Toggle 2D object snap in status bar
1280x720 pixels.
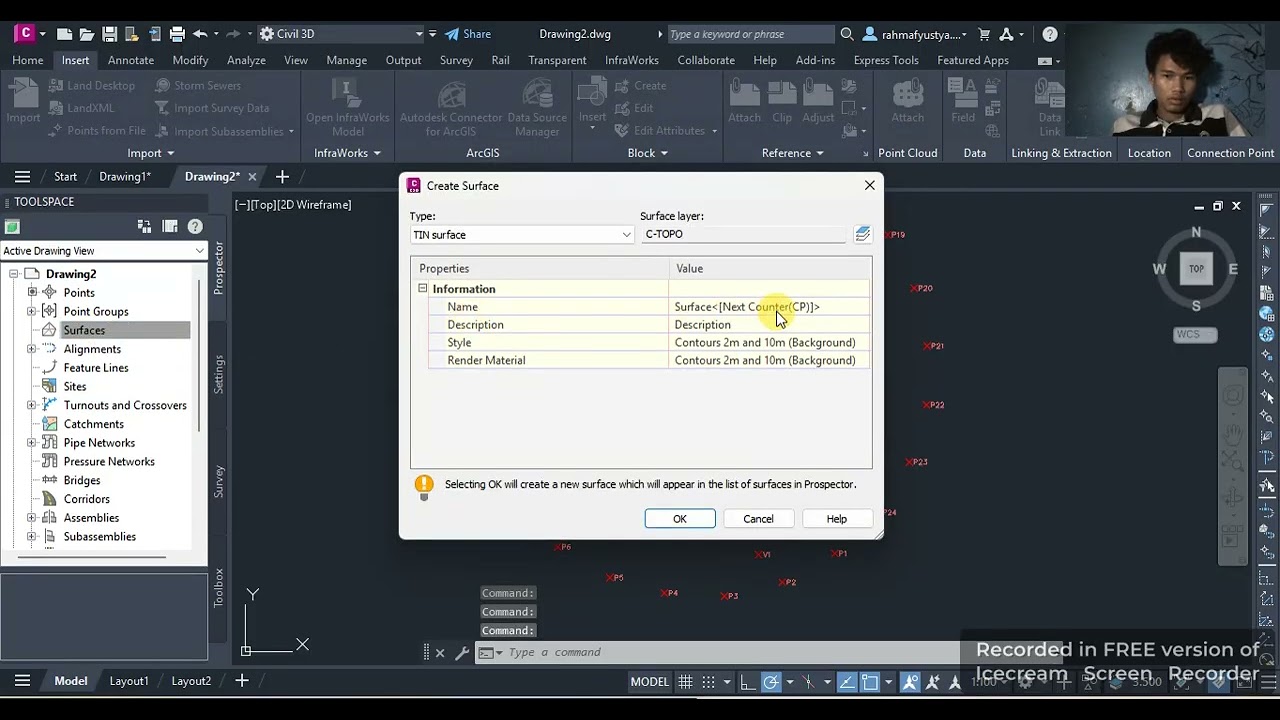pos(870,682)
